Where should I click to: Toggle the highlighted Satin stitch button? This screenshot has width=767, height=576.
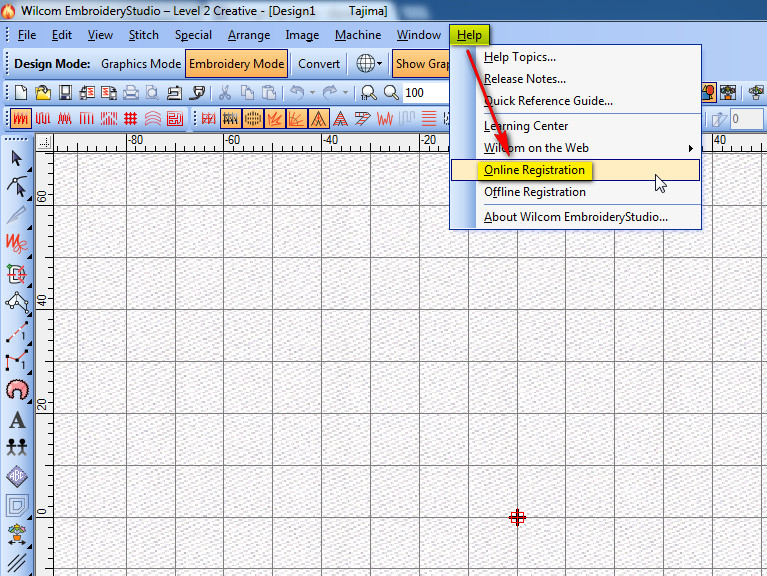pyautogui.click(x=21, y=118)
